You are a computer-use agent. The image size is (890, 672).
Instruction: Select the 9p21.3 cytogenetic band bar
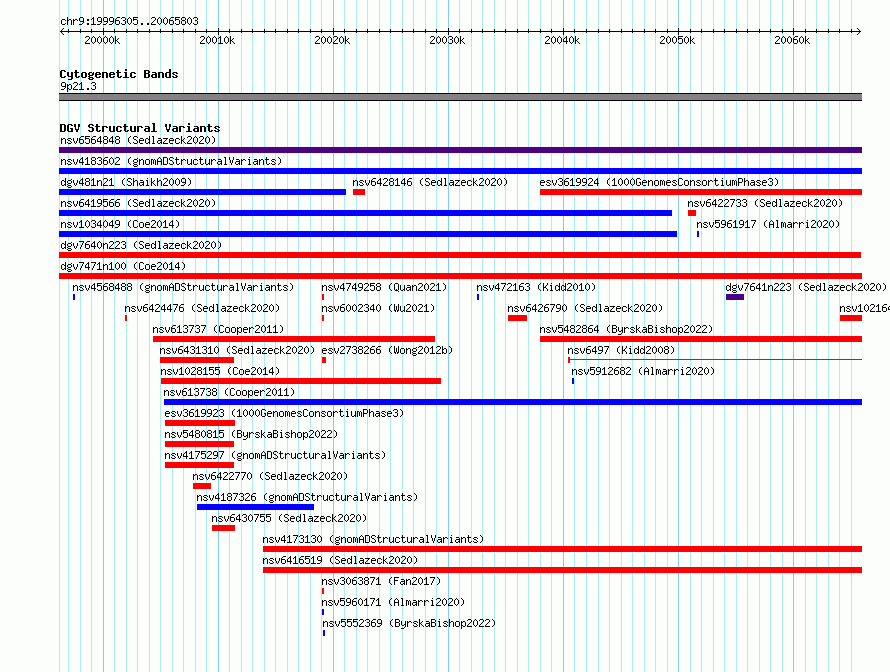pos(460,97)
